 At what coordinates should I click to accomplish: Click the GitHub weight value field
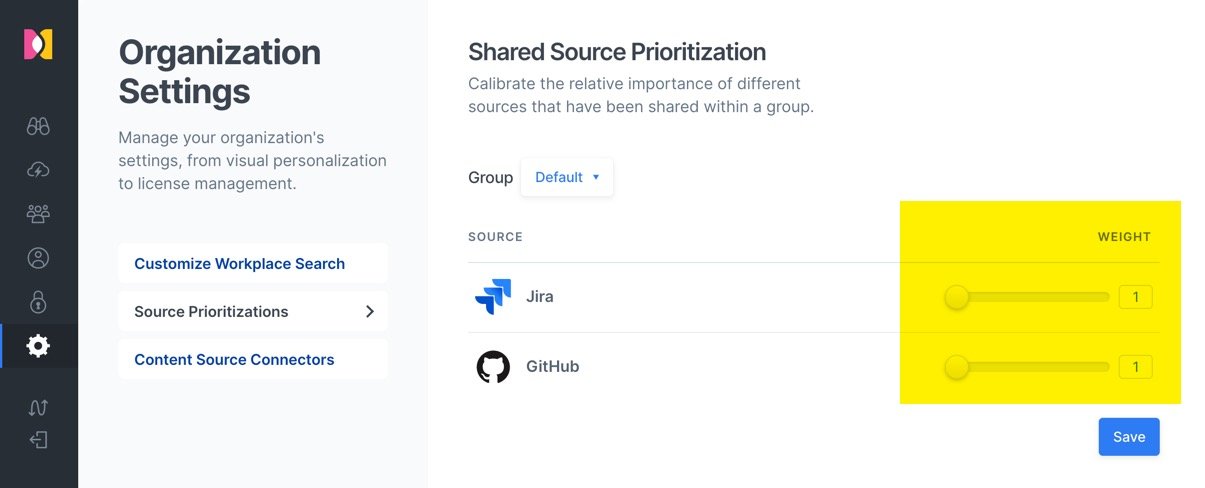[x=1135, y=367]
